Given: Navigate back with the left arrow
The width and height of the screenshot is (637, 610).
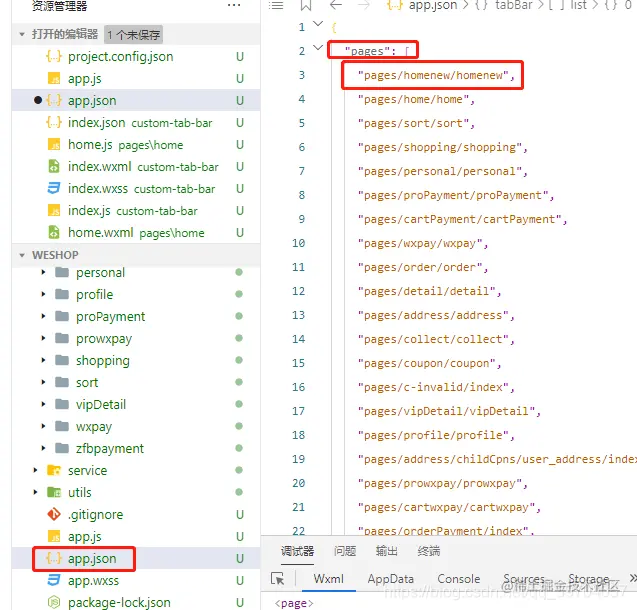Looking at the screenshot, I should point(336,5).
